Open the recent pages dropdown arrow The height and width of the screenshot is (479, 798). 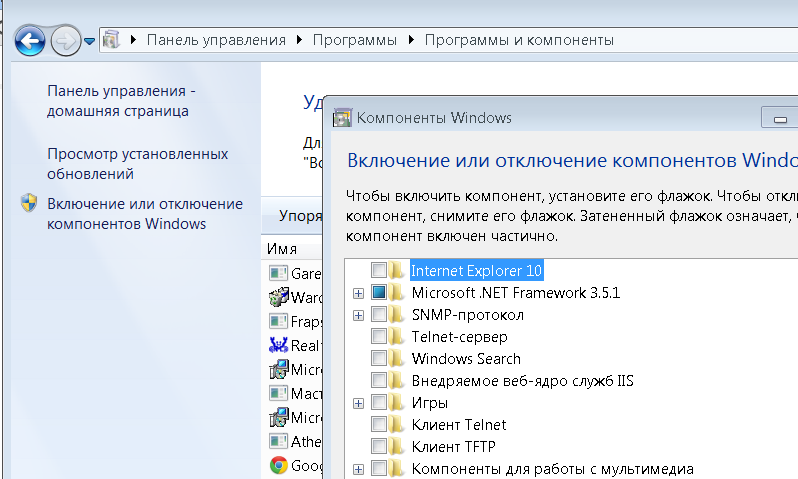pos(90,41)
